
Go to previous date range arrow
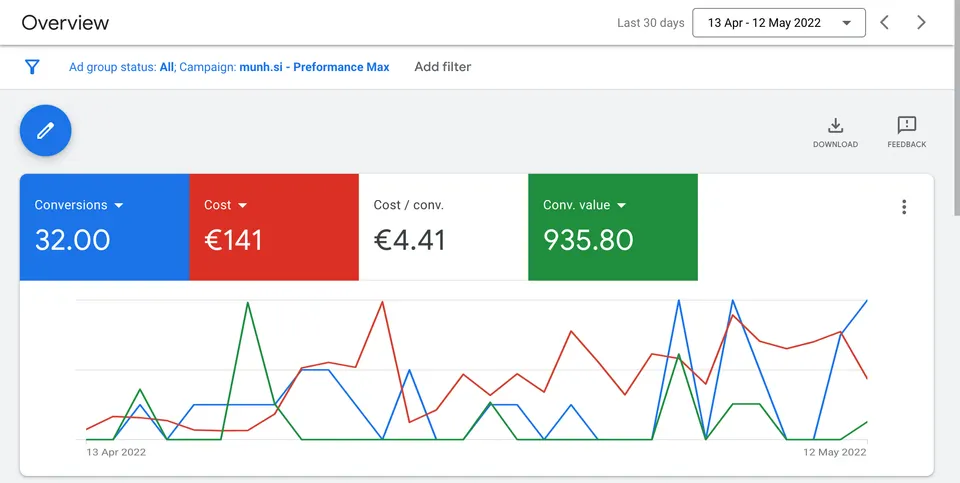(x=884, y=23)
